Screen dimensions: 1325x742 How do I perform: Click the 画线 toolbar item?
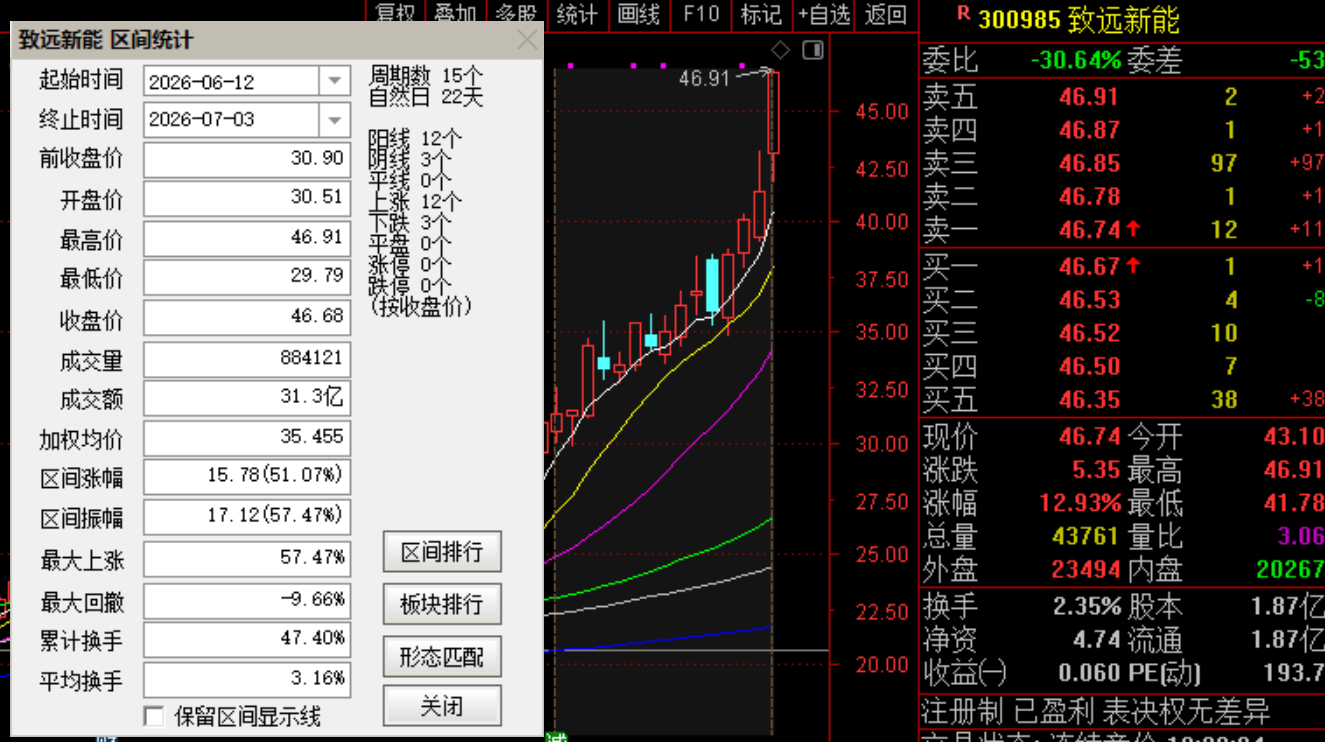(x=638, y=14)
